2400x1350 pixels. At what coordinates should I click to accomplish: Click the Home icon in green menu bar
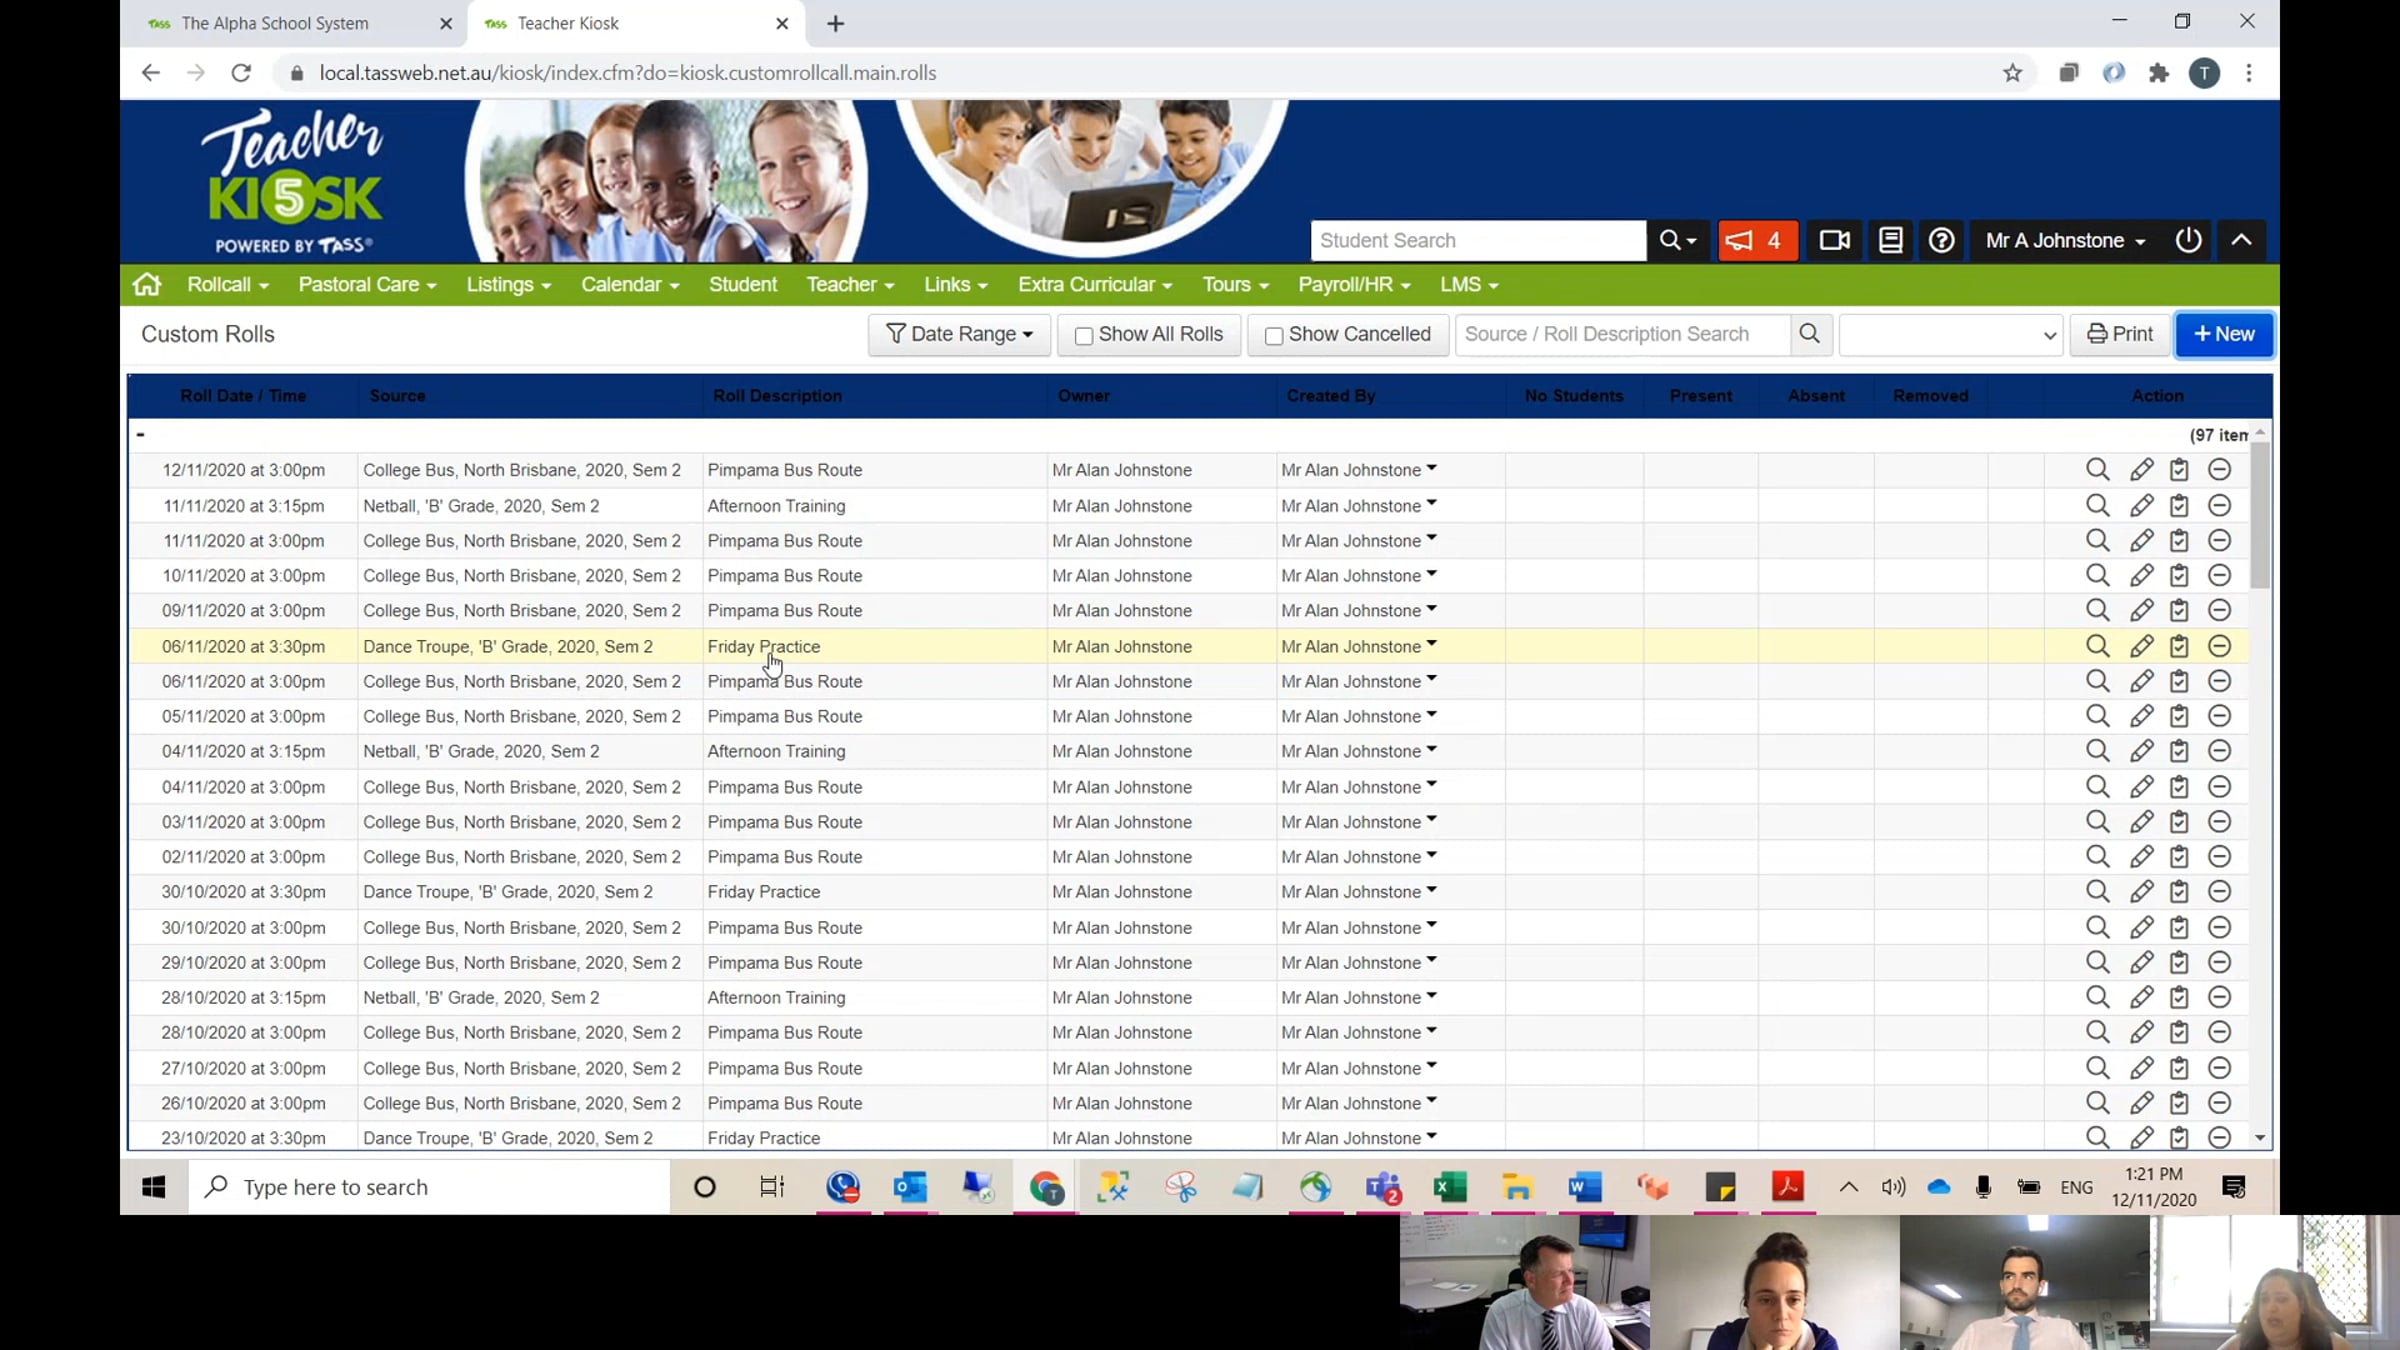(147, 285)
